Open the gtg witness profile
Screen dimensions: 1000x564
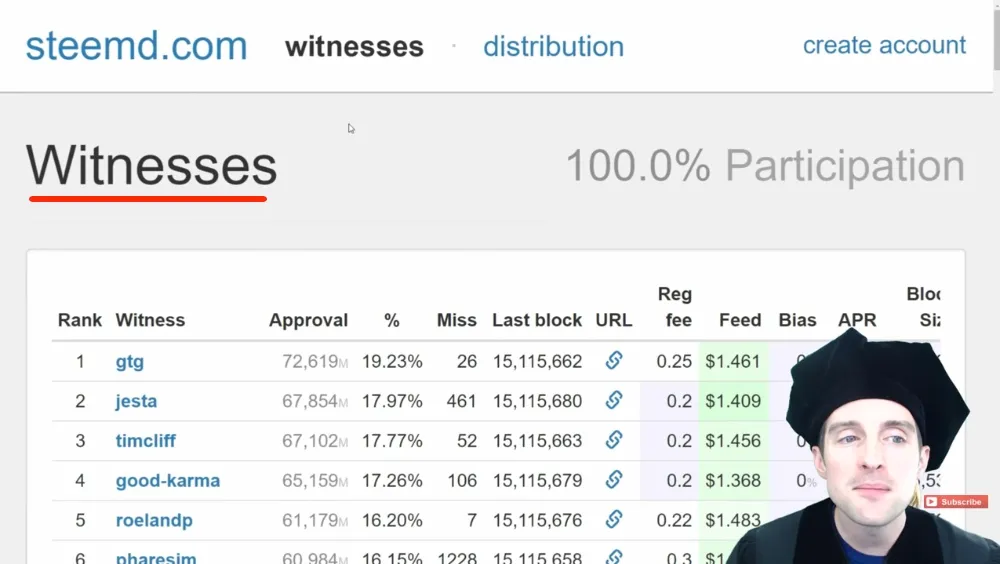point(129,362)
